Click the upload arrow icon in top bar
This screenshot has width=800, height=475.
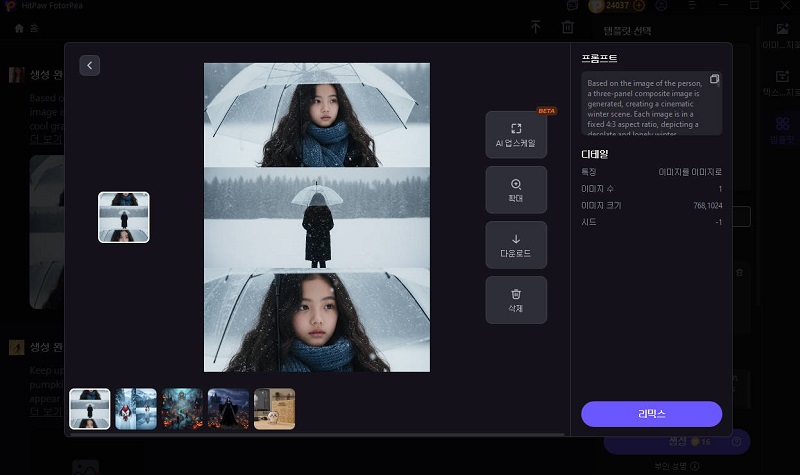[x=535, y=27]
